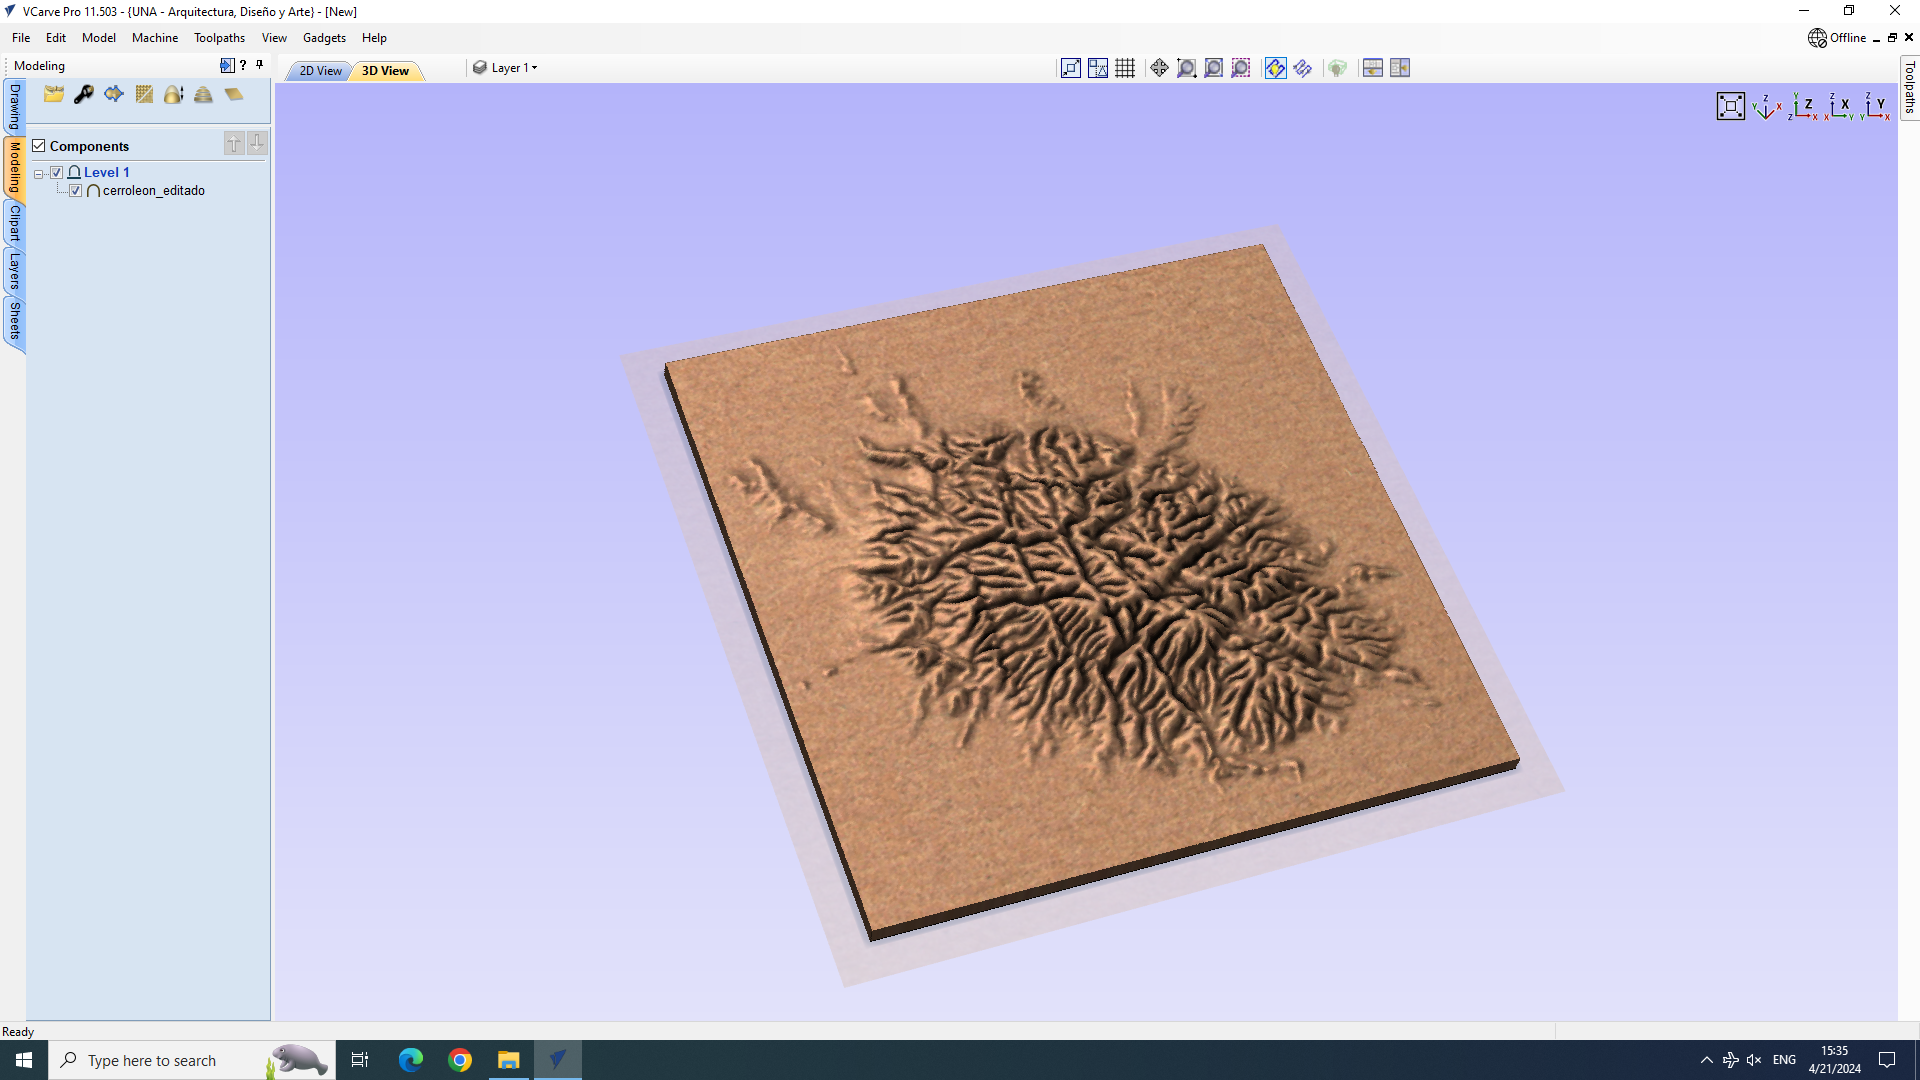Open File Explorer from the taskbar
The image size is (1920, 1080).
(509, 1060)
